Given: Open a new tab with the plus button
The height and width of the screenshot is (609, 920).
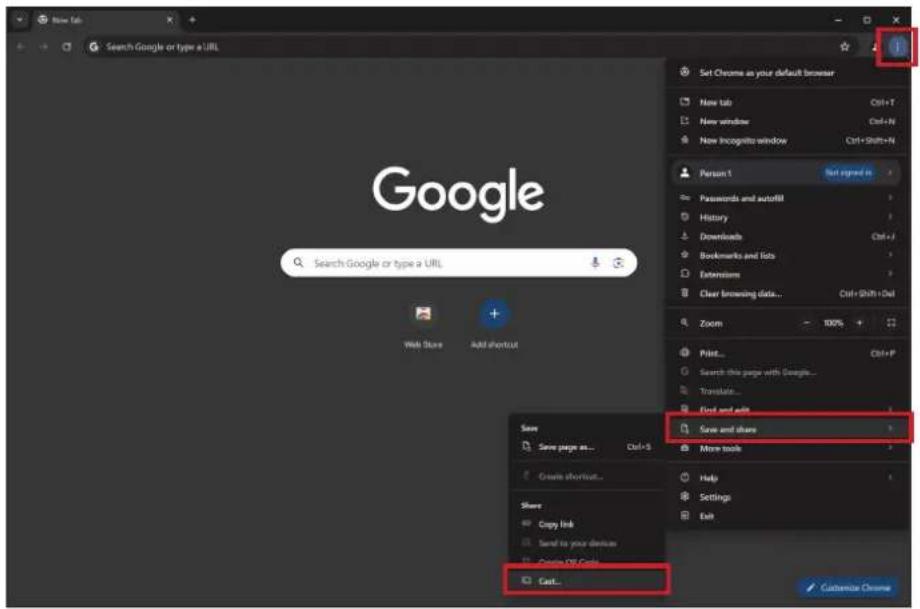Looking at the screenshot, I should (192, 20).
